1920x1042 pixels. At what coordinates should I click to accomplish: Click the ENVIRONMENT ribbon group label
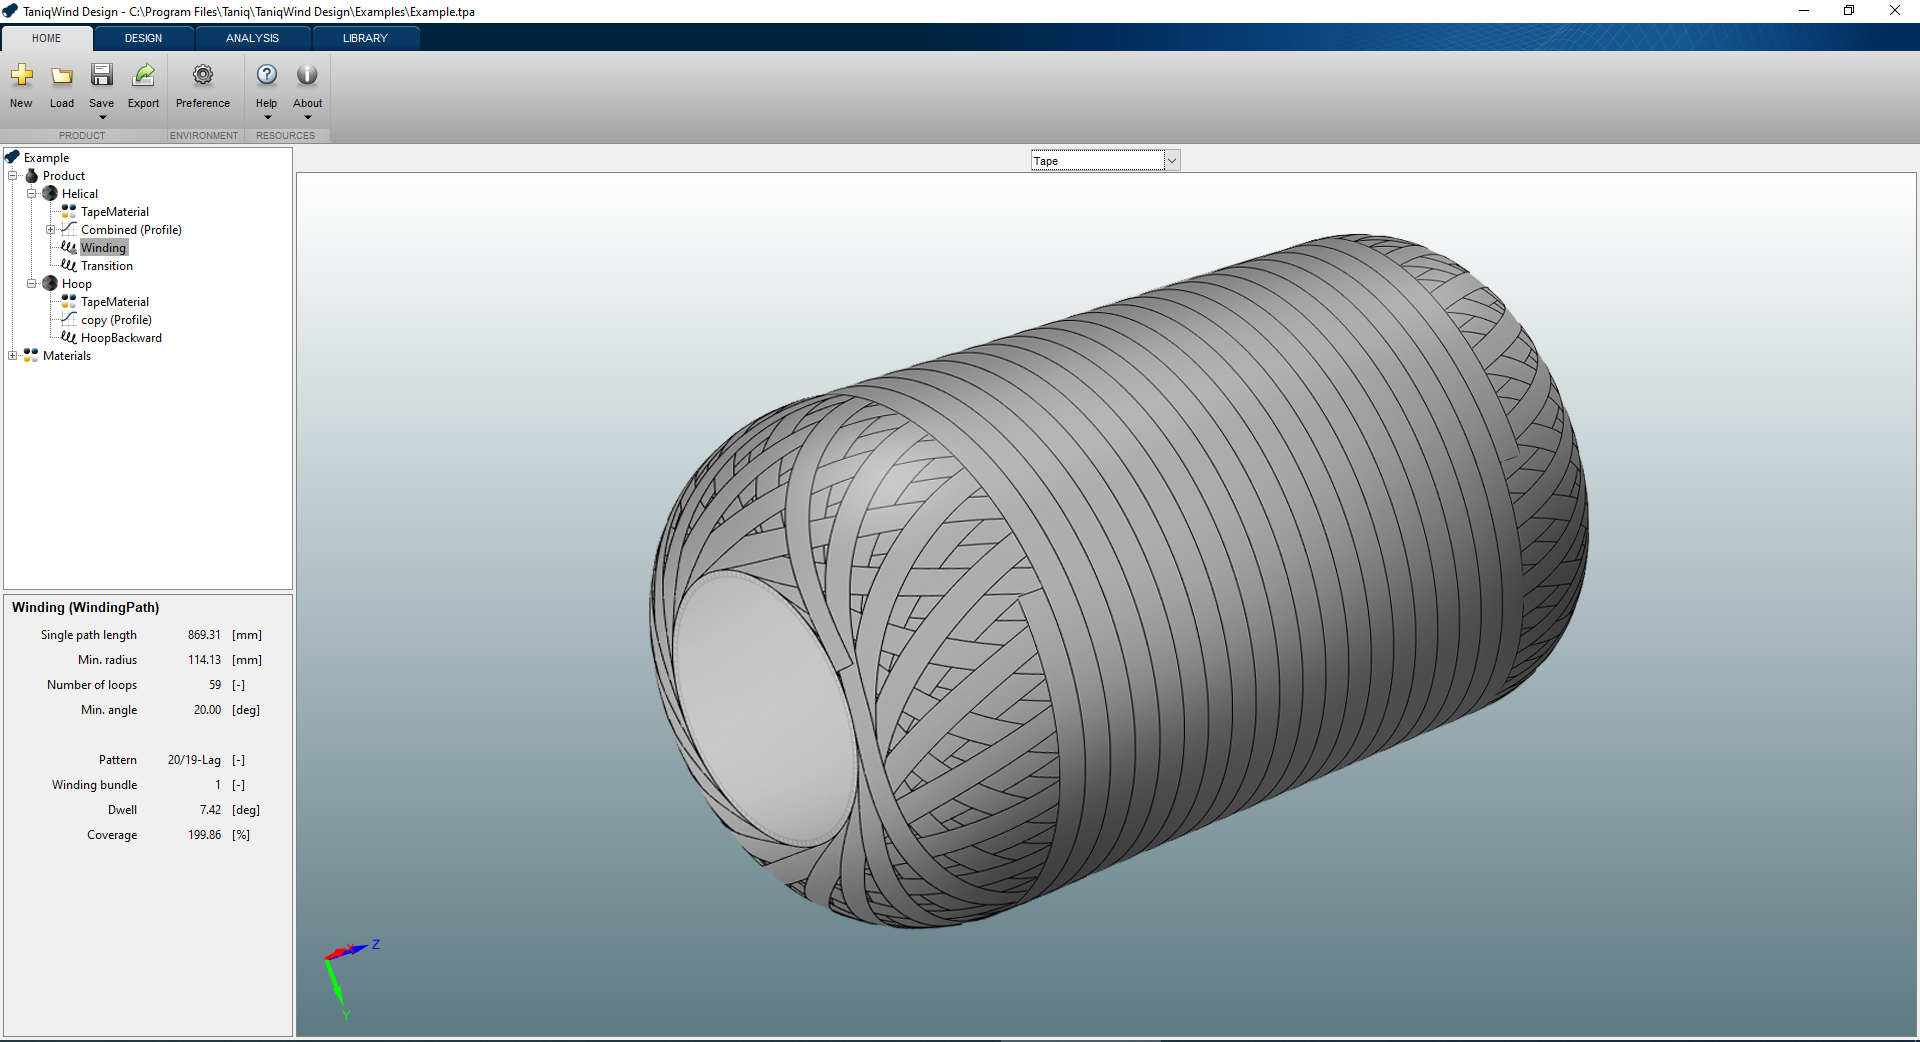(x=204, y=135)
